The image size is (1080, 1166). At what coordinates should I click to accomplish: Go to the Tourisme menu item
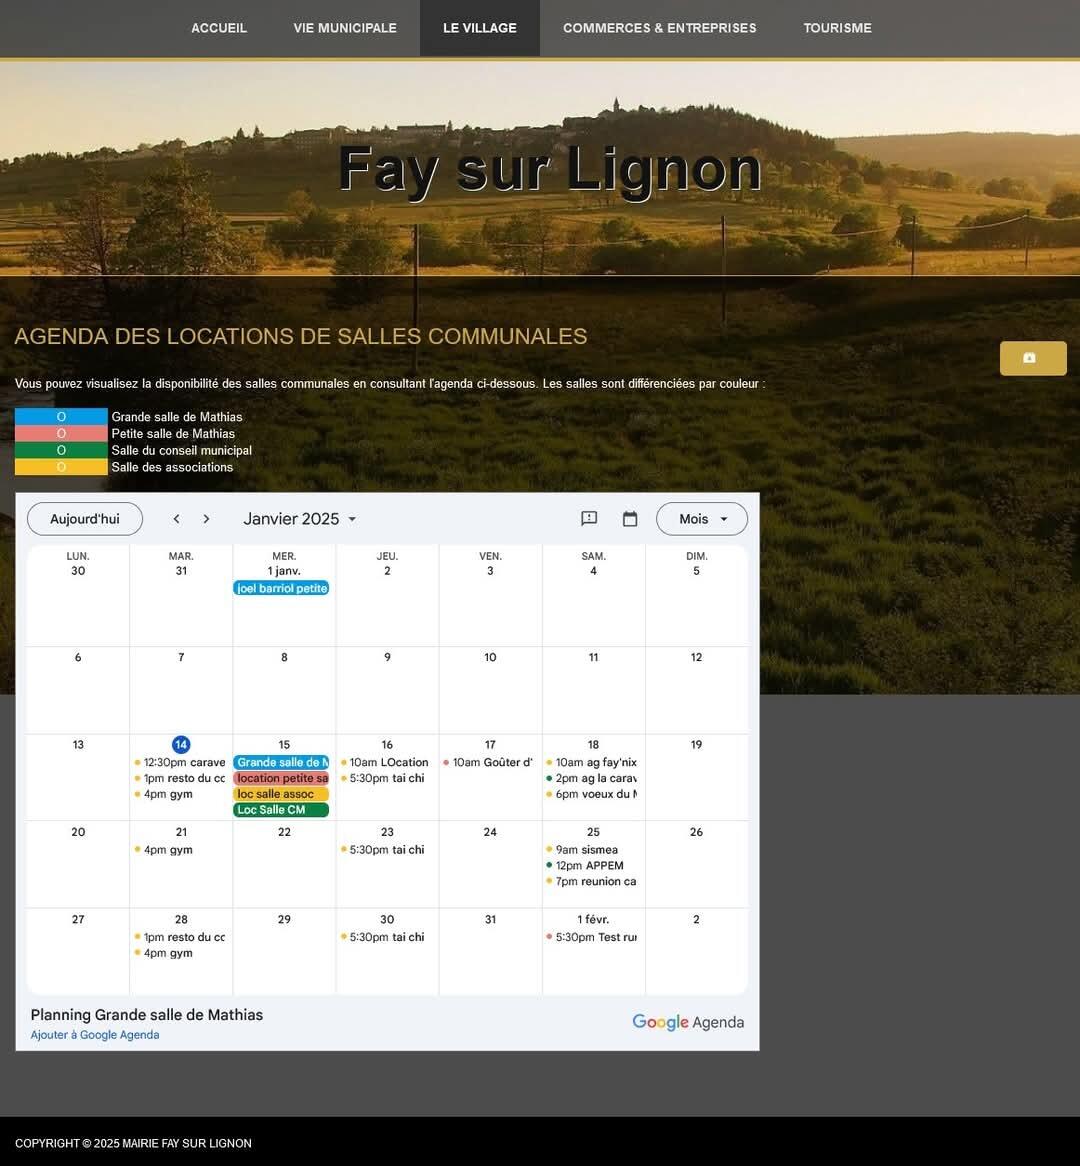[x=837, y=28]
